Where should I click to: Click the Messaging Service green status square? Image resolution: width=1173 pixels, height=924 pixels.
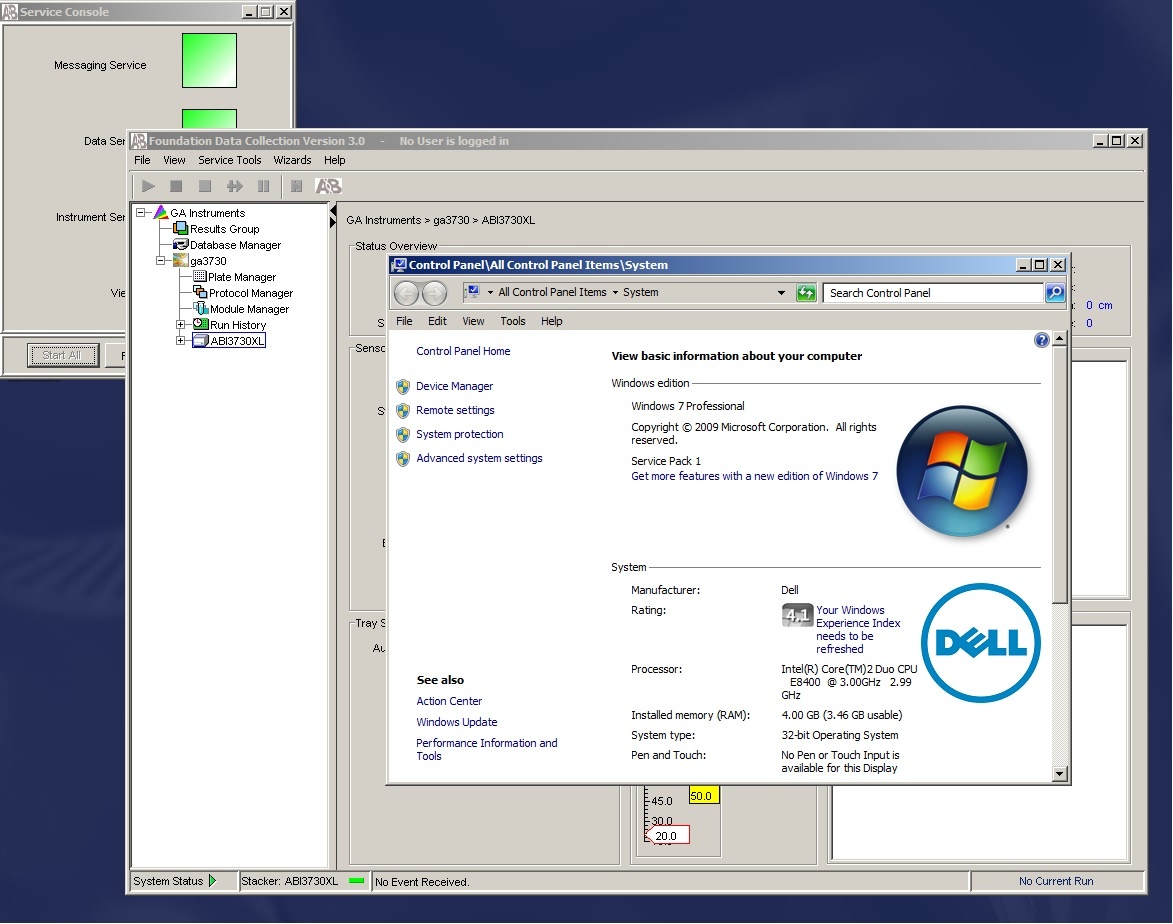point(209,61)
